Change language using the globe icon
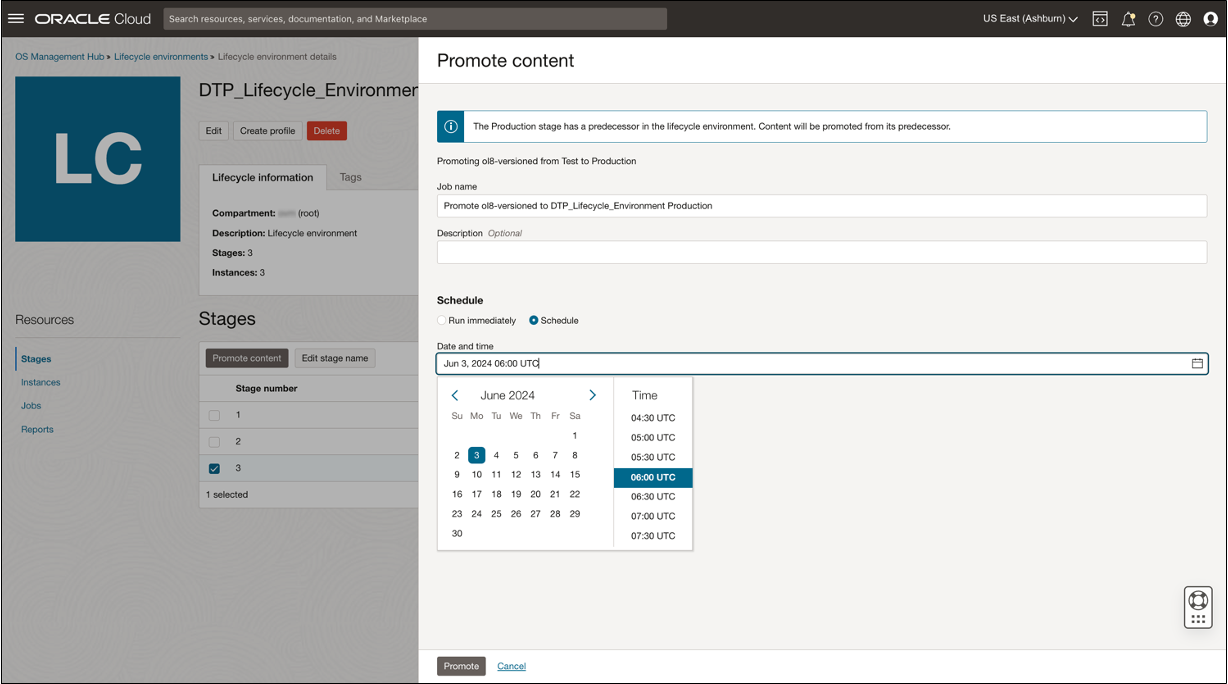 [x=1184, y=18]
